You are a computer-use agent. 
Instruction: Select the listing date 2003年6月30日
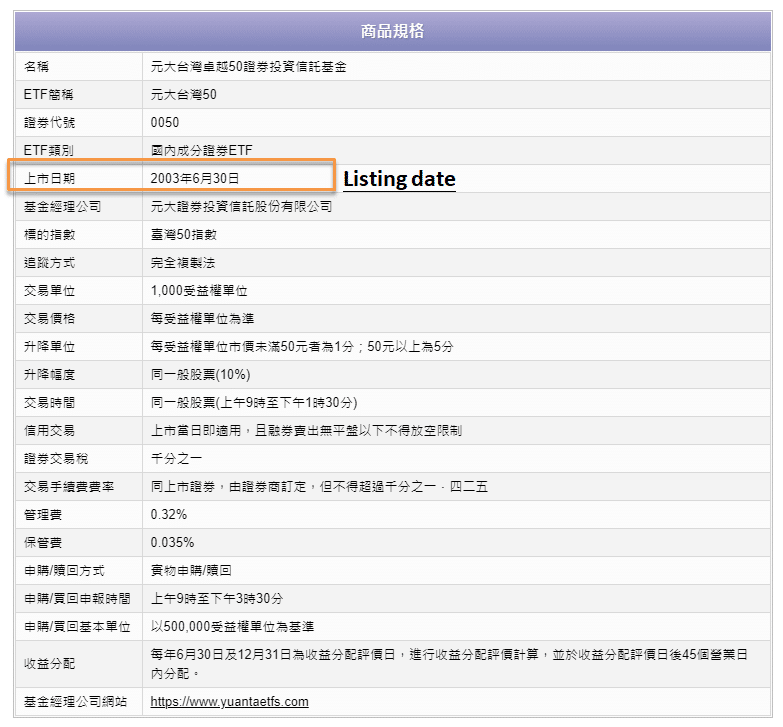[x=195, y=178]
